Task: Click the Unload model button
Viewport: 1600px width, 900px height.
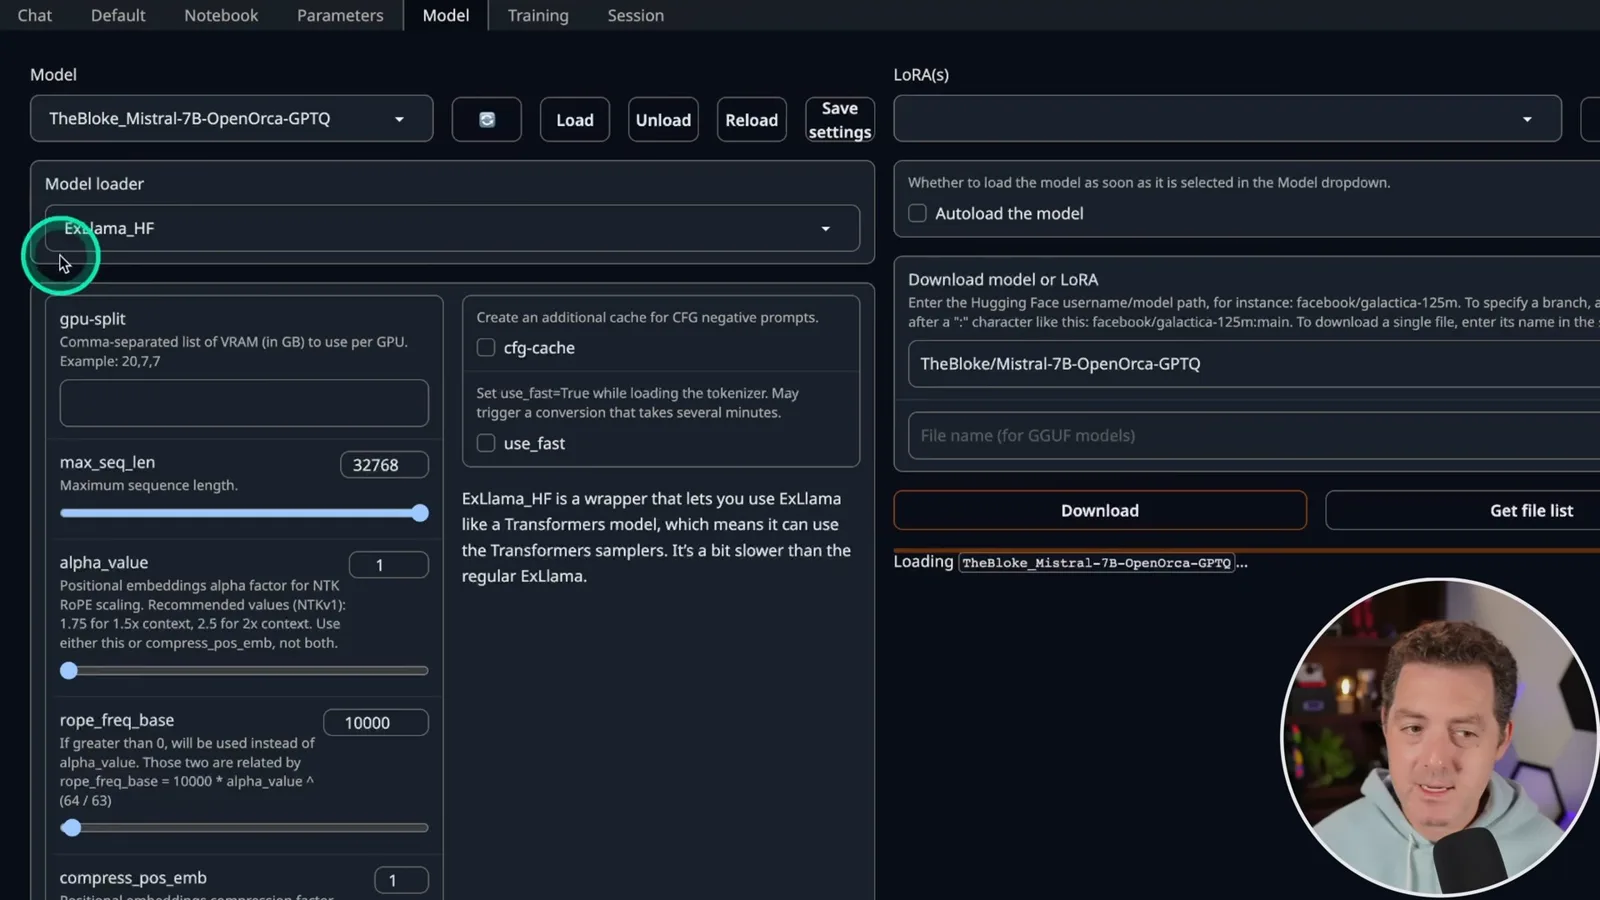Action: 663,119
